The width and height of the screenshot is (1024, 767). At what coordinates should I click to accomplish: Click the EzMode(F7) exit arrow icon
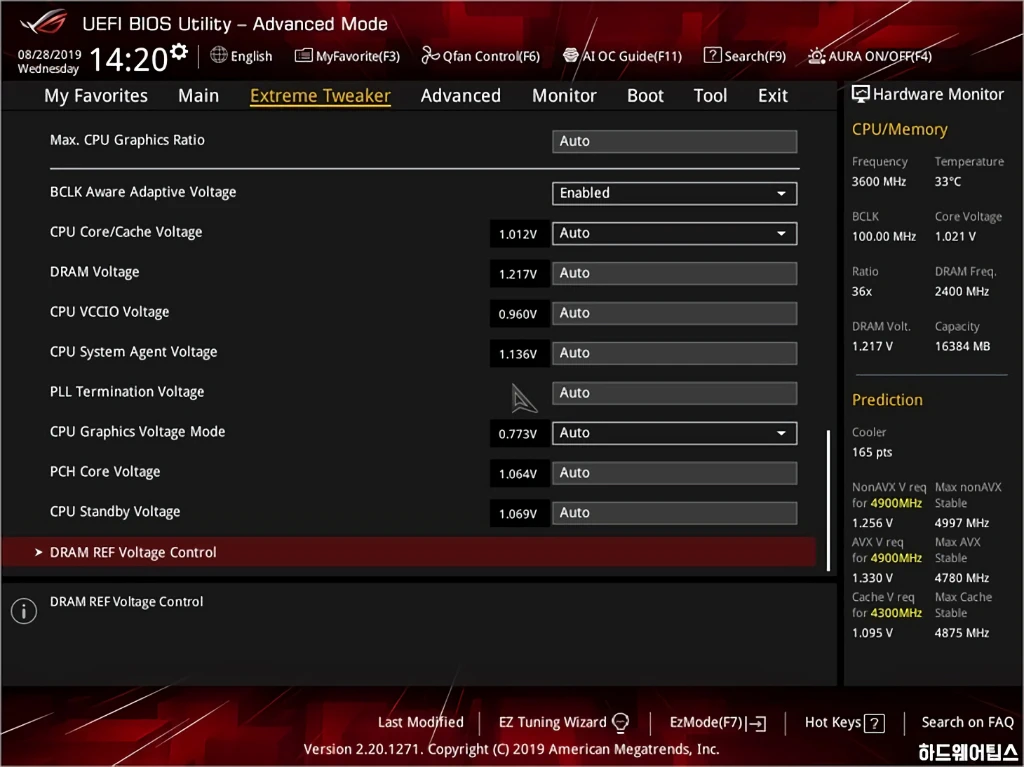coord(757,723)
